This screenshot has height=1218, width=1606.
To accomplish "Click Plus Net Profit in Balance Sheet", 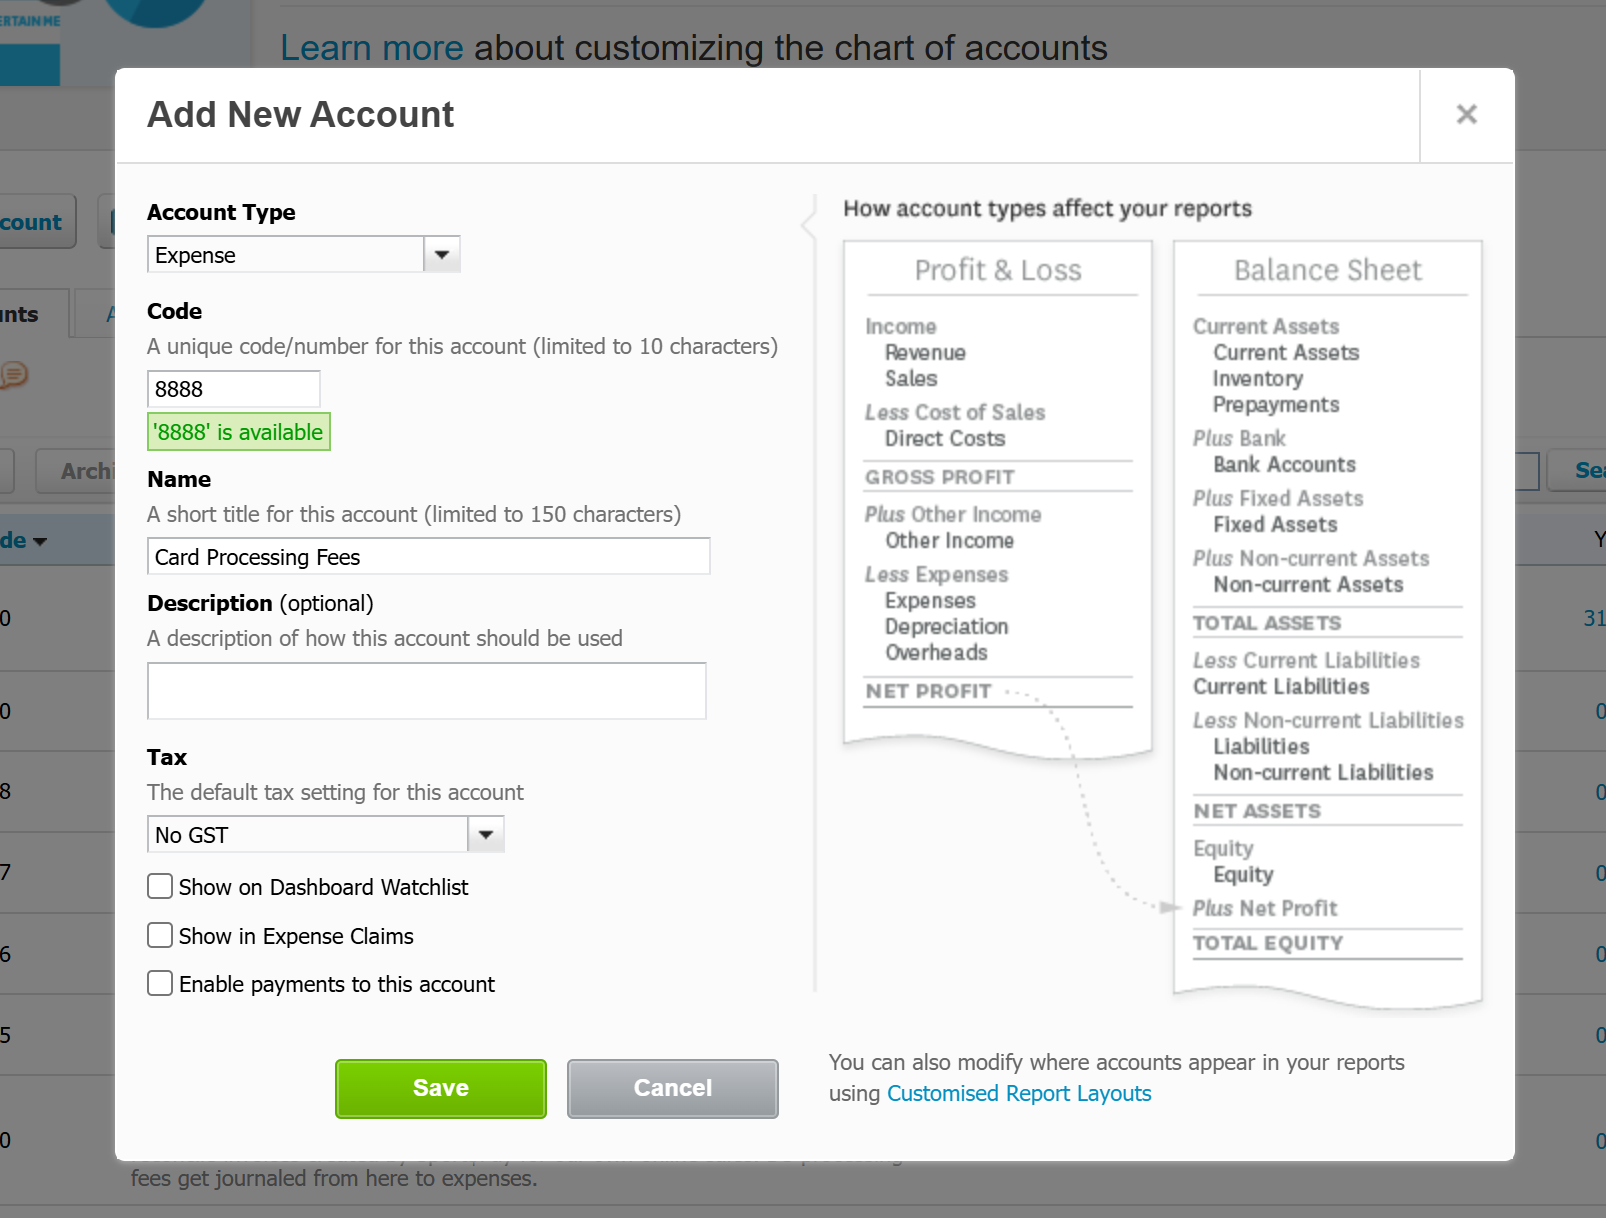I will pos(1265,908).
